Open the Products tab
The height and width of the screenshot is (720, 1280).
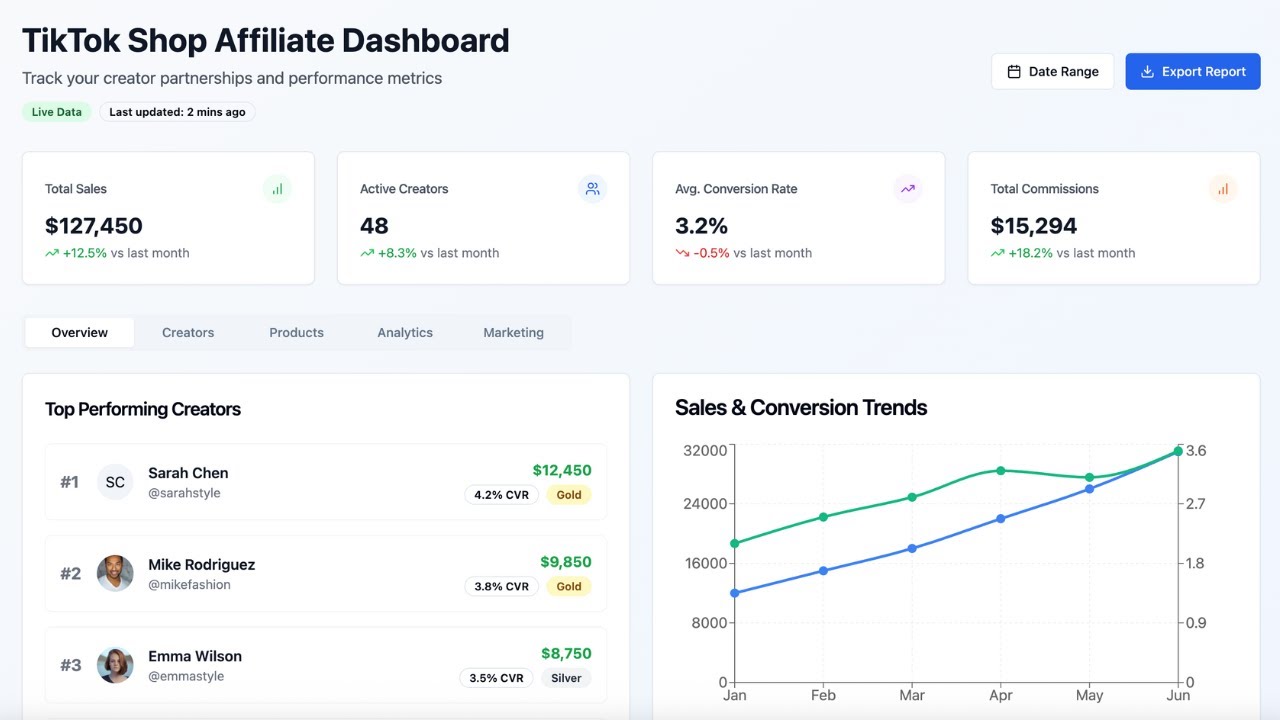(x=296, y=333)
